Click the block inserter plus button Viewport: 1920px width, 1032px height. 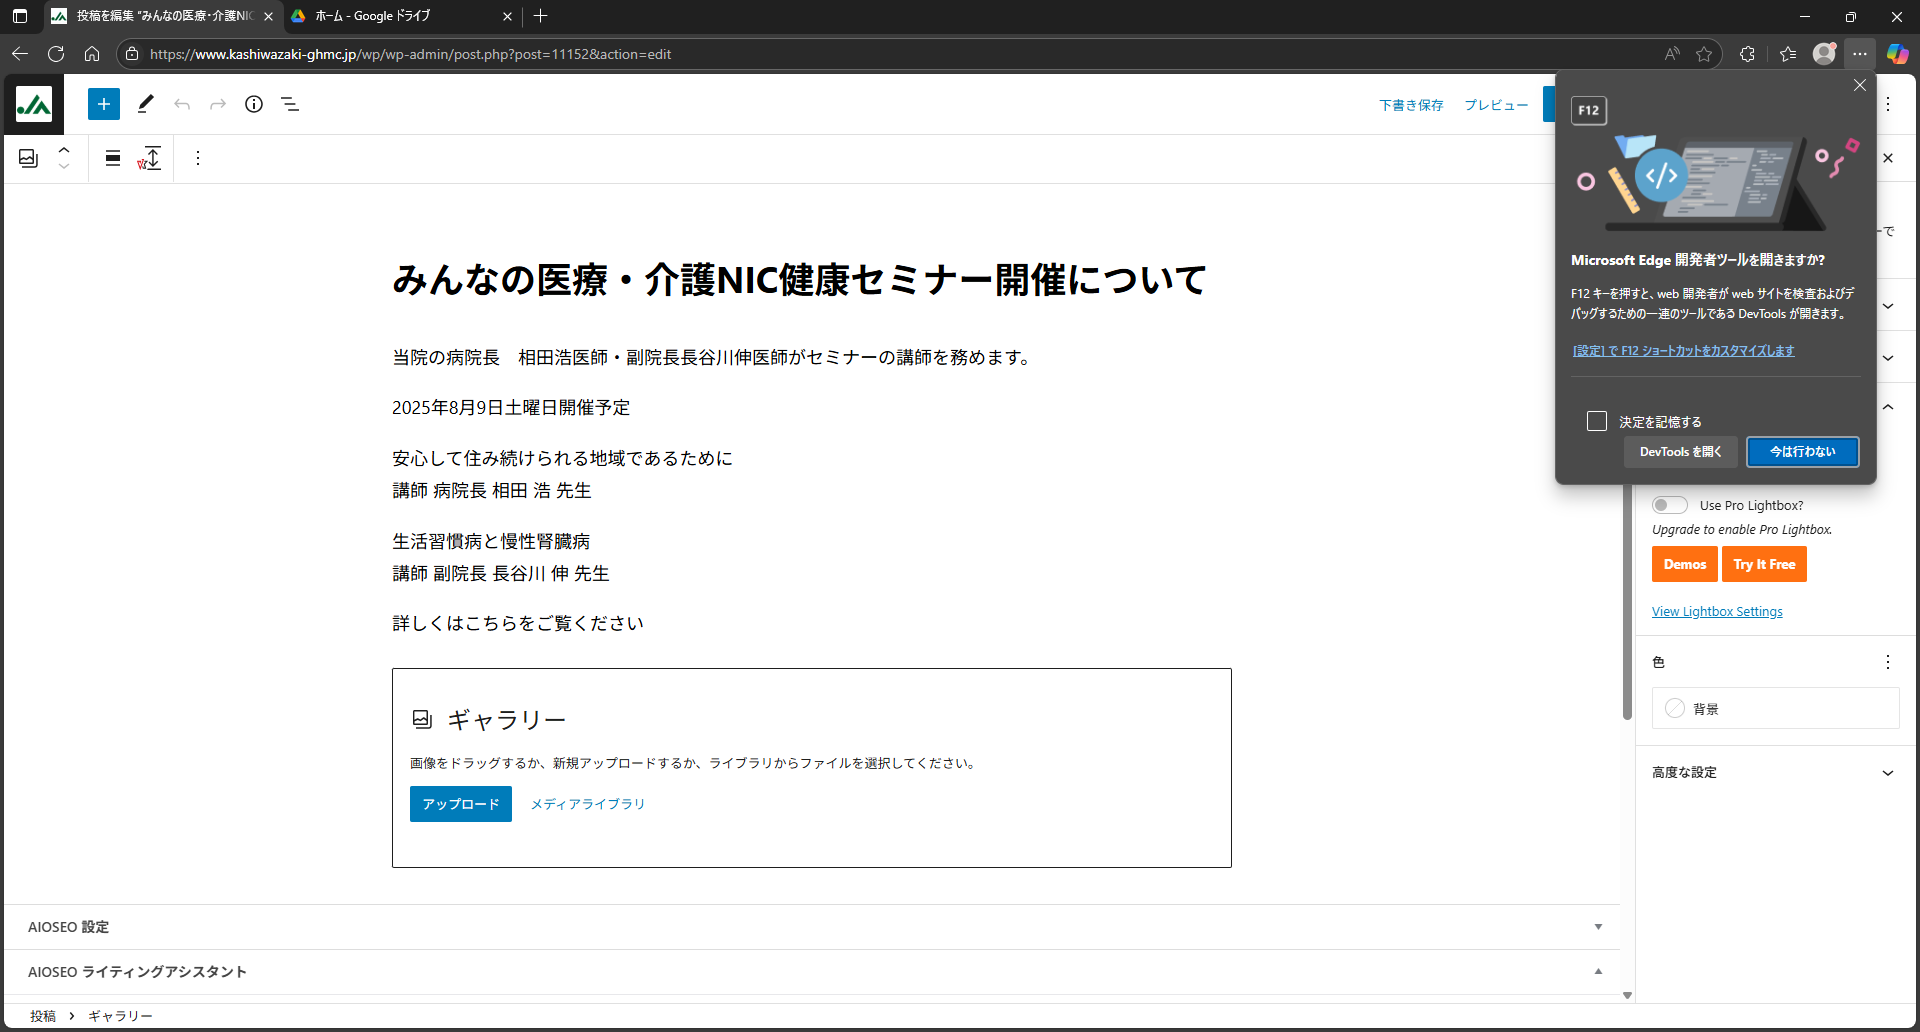tap(104, 104)
